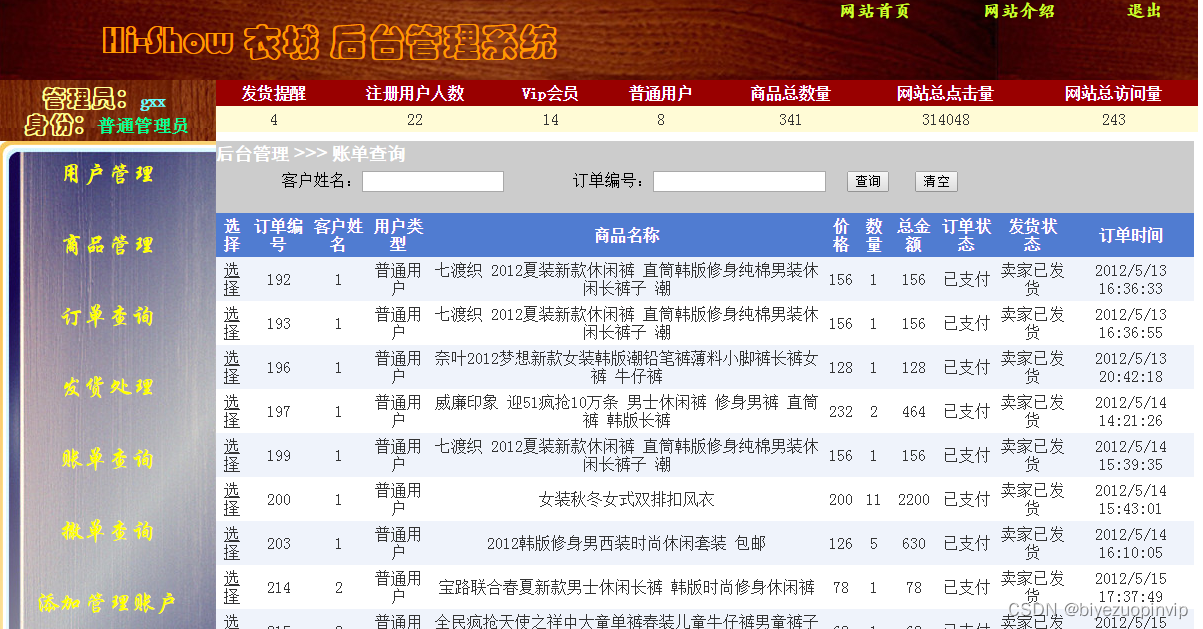Focus the 客户姓名 input field
The image size is (1203, 629).
433,181
